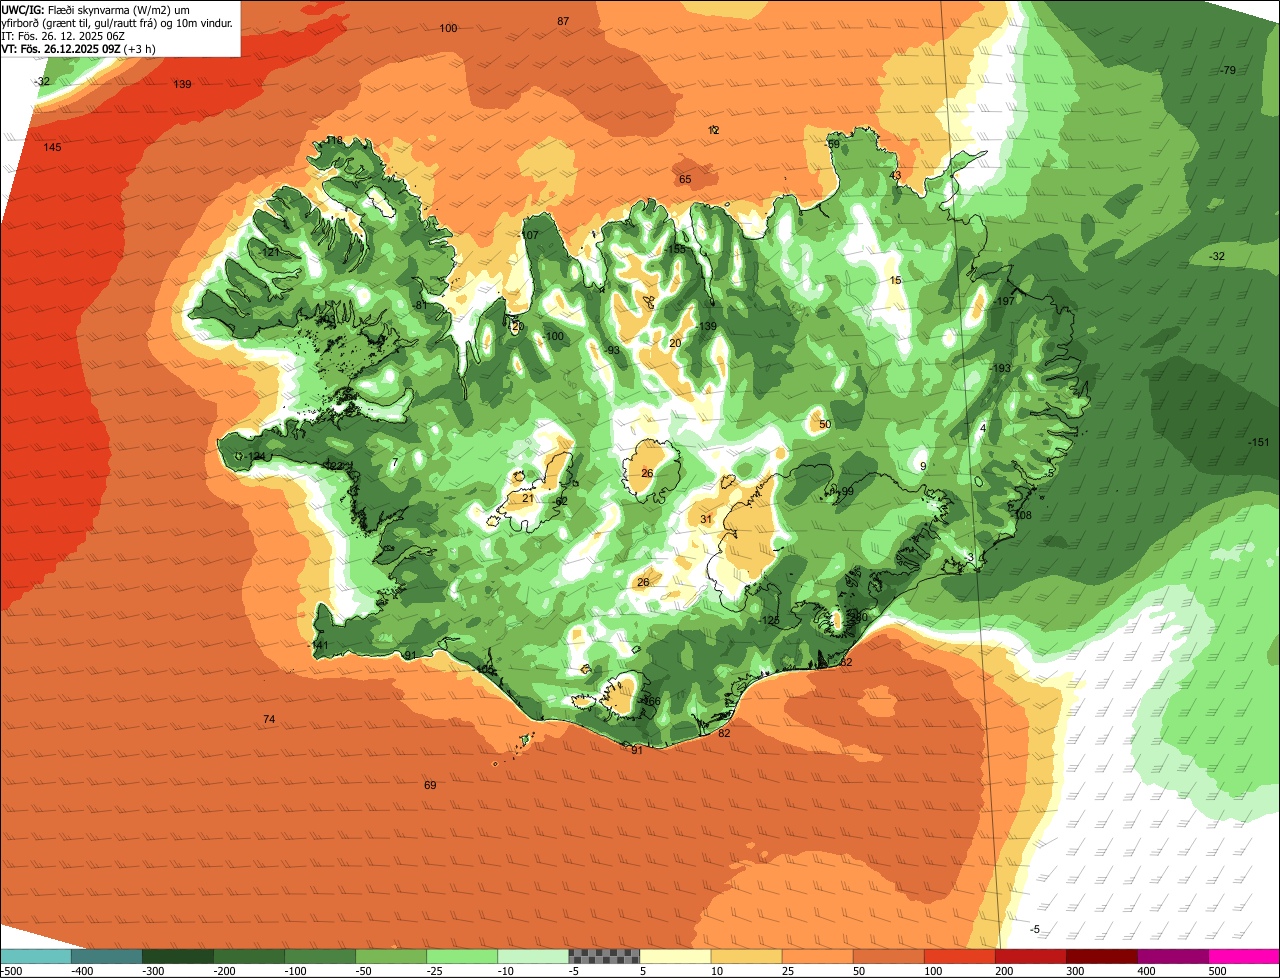
Task: Click the "7" value in western Iceland
Action: tap(395, 463)
